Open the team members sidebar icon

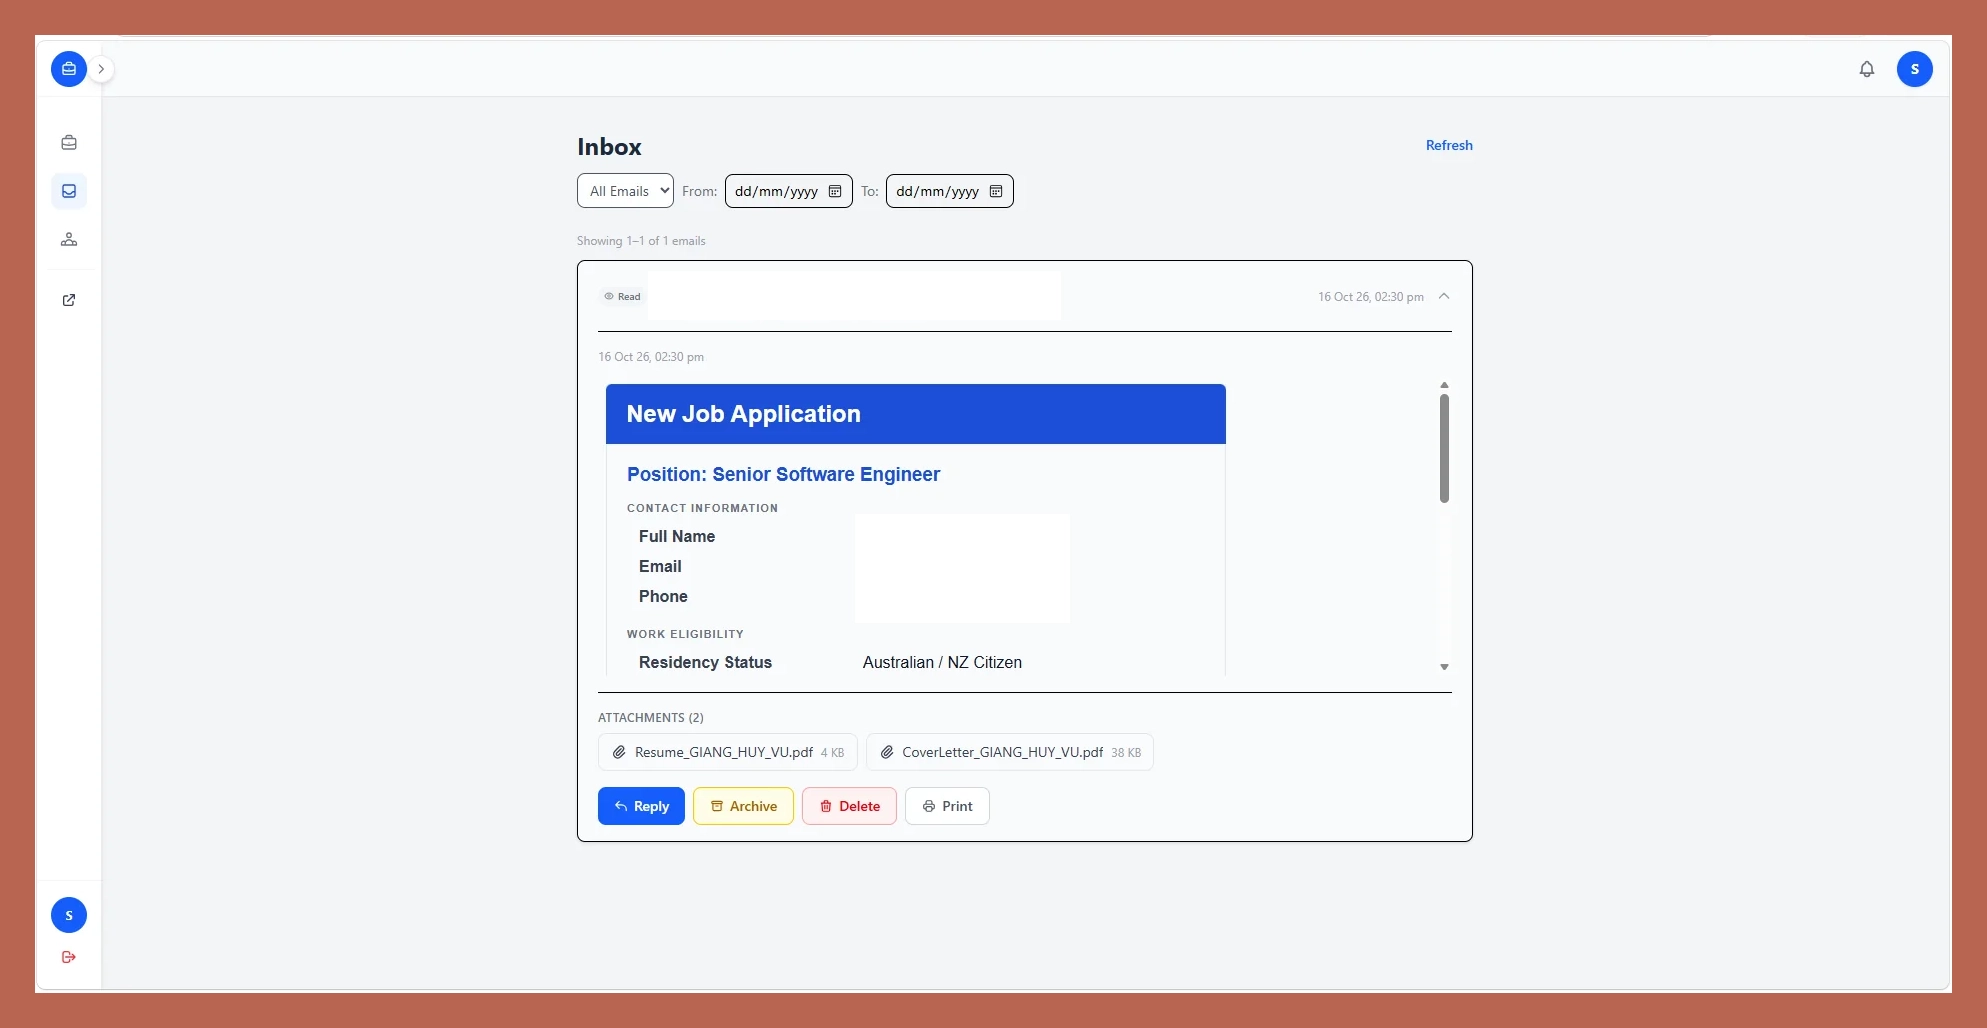[69, 239]
